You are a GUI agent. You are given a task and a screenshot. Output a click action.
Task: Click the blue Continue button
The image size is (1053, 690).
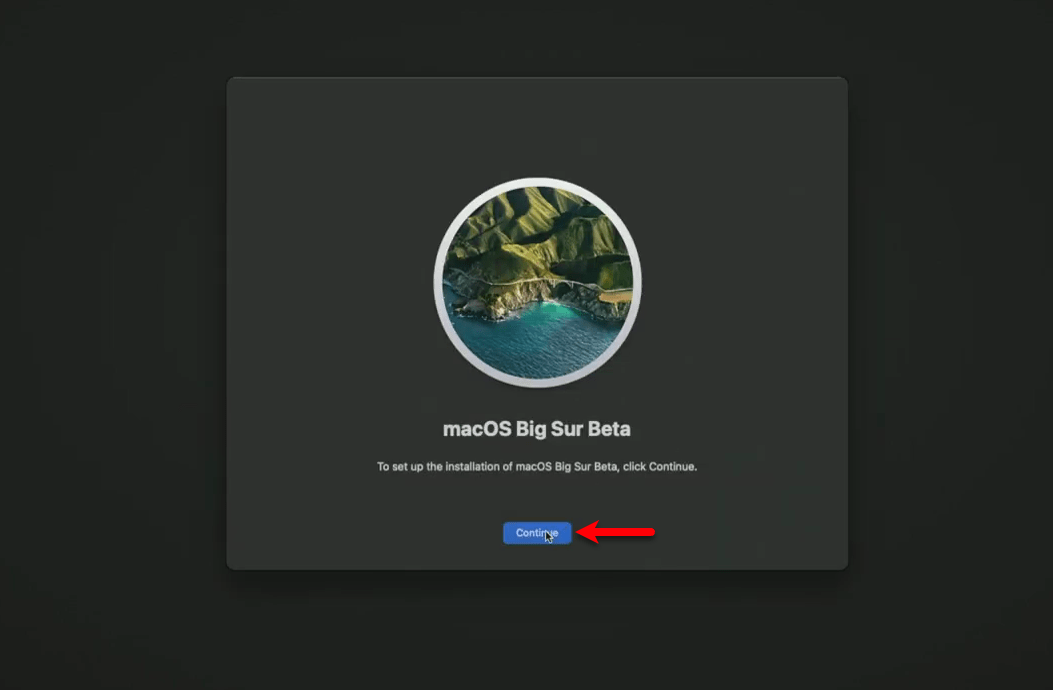coord(537,533)
